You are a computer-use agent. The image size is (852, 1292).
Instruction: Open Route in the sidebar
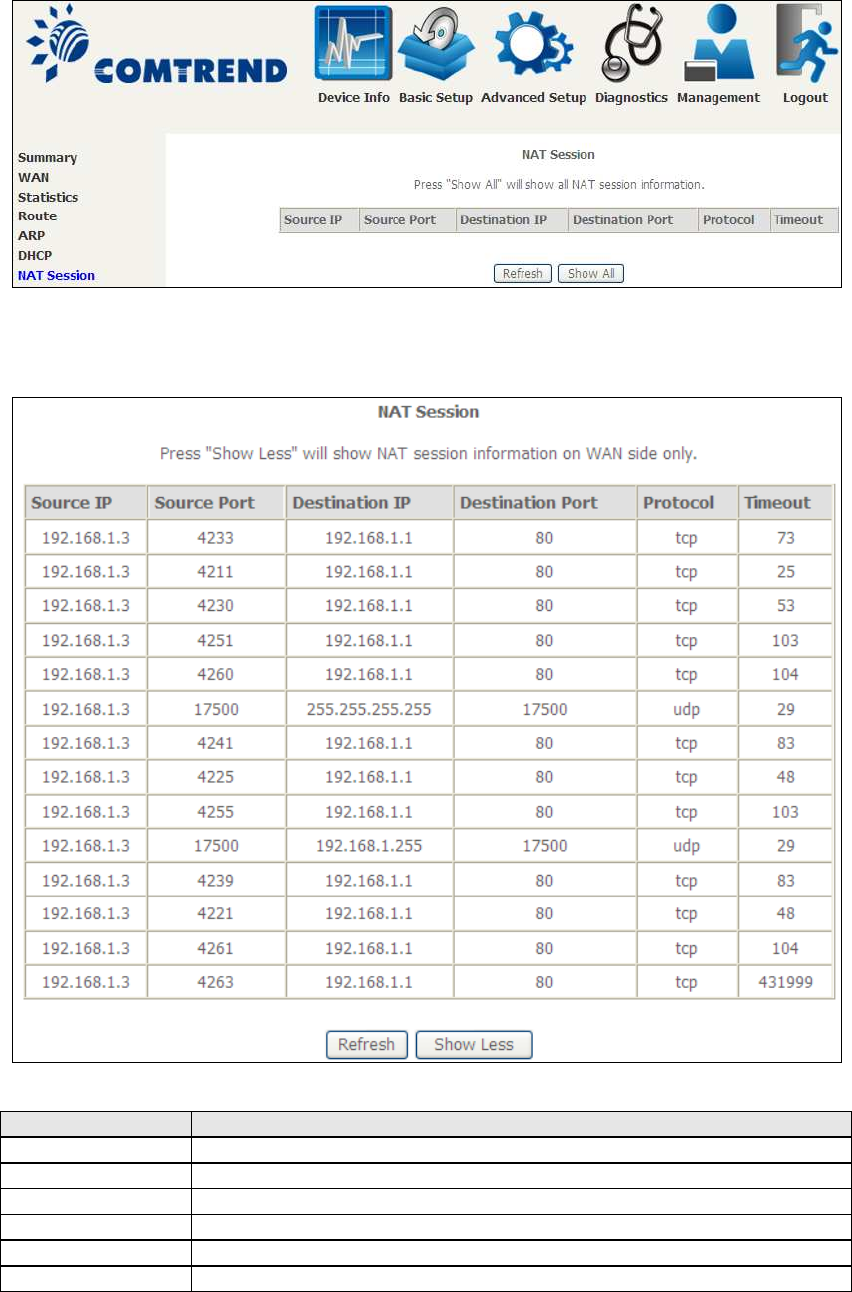point(37,216)
